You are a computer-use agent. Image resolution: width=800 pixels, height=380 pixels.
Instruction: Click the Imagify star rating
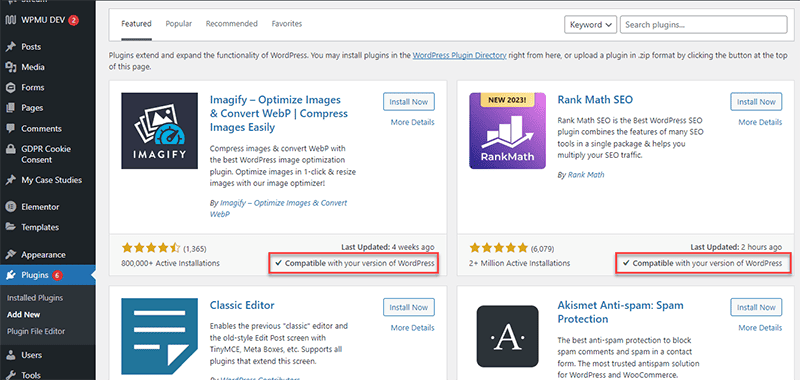[151, 248]
